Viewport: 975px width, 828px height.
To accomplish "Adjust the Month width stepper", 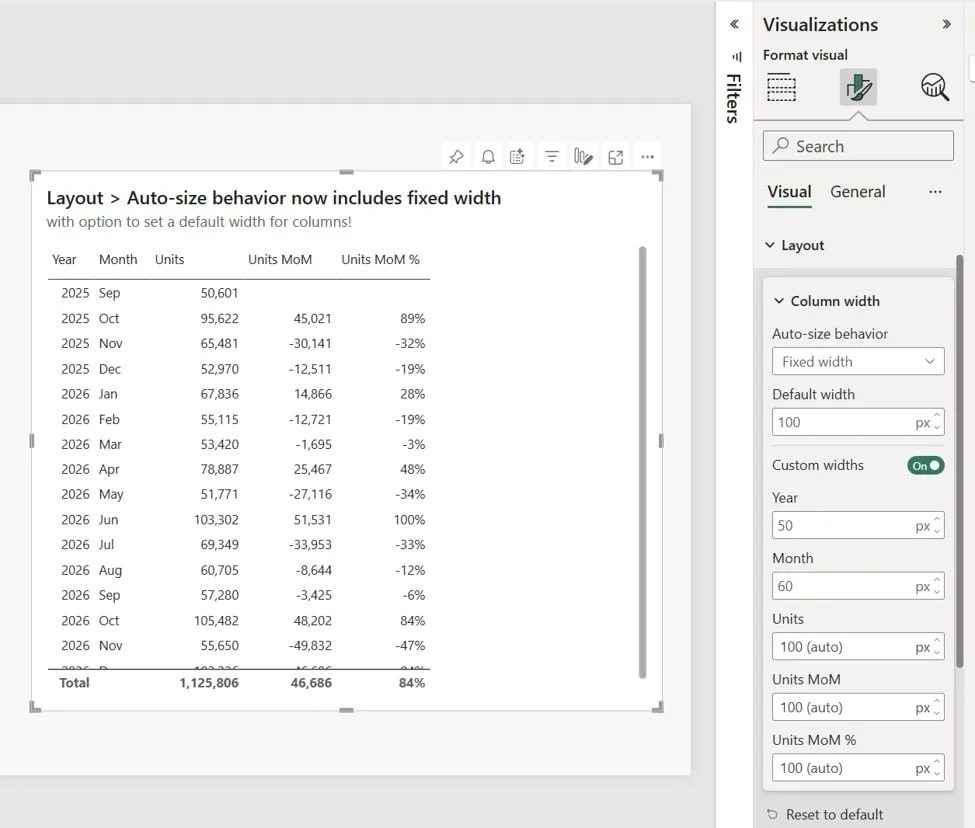I will (x=936, y=586).
